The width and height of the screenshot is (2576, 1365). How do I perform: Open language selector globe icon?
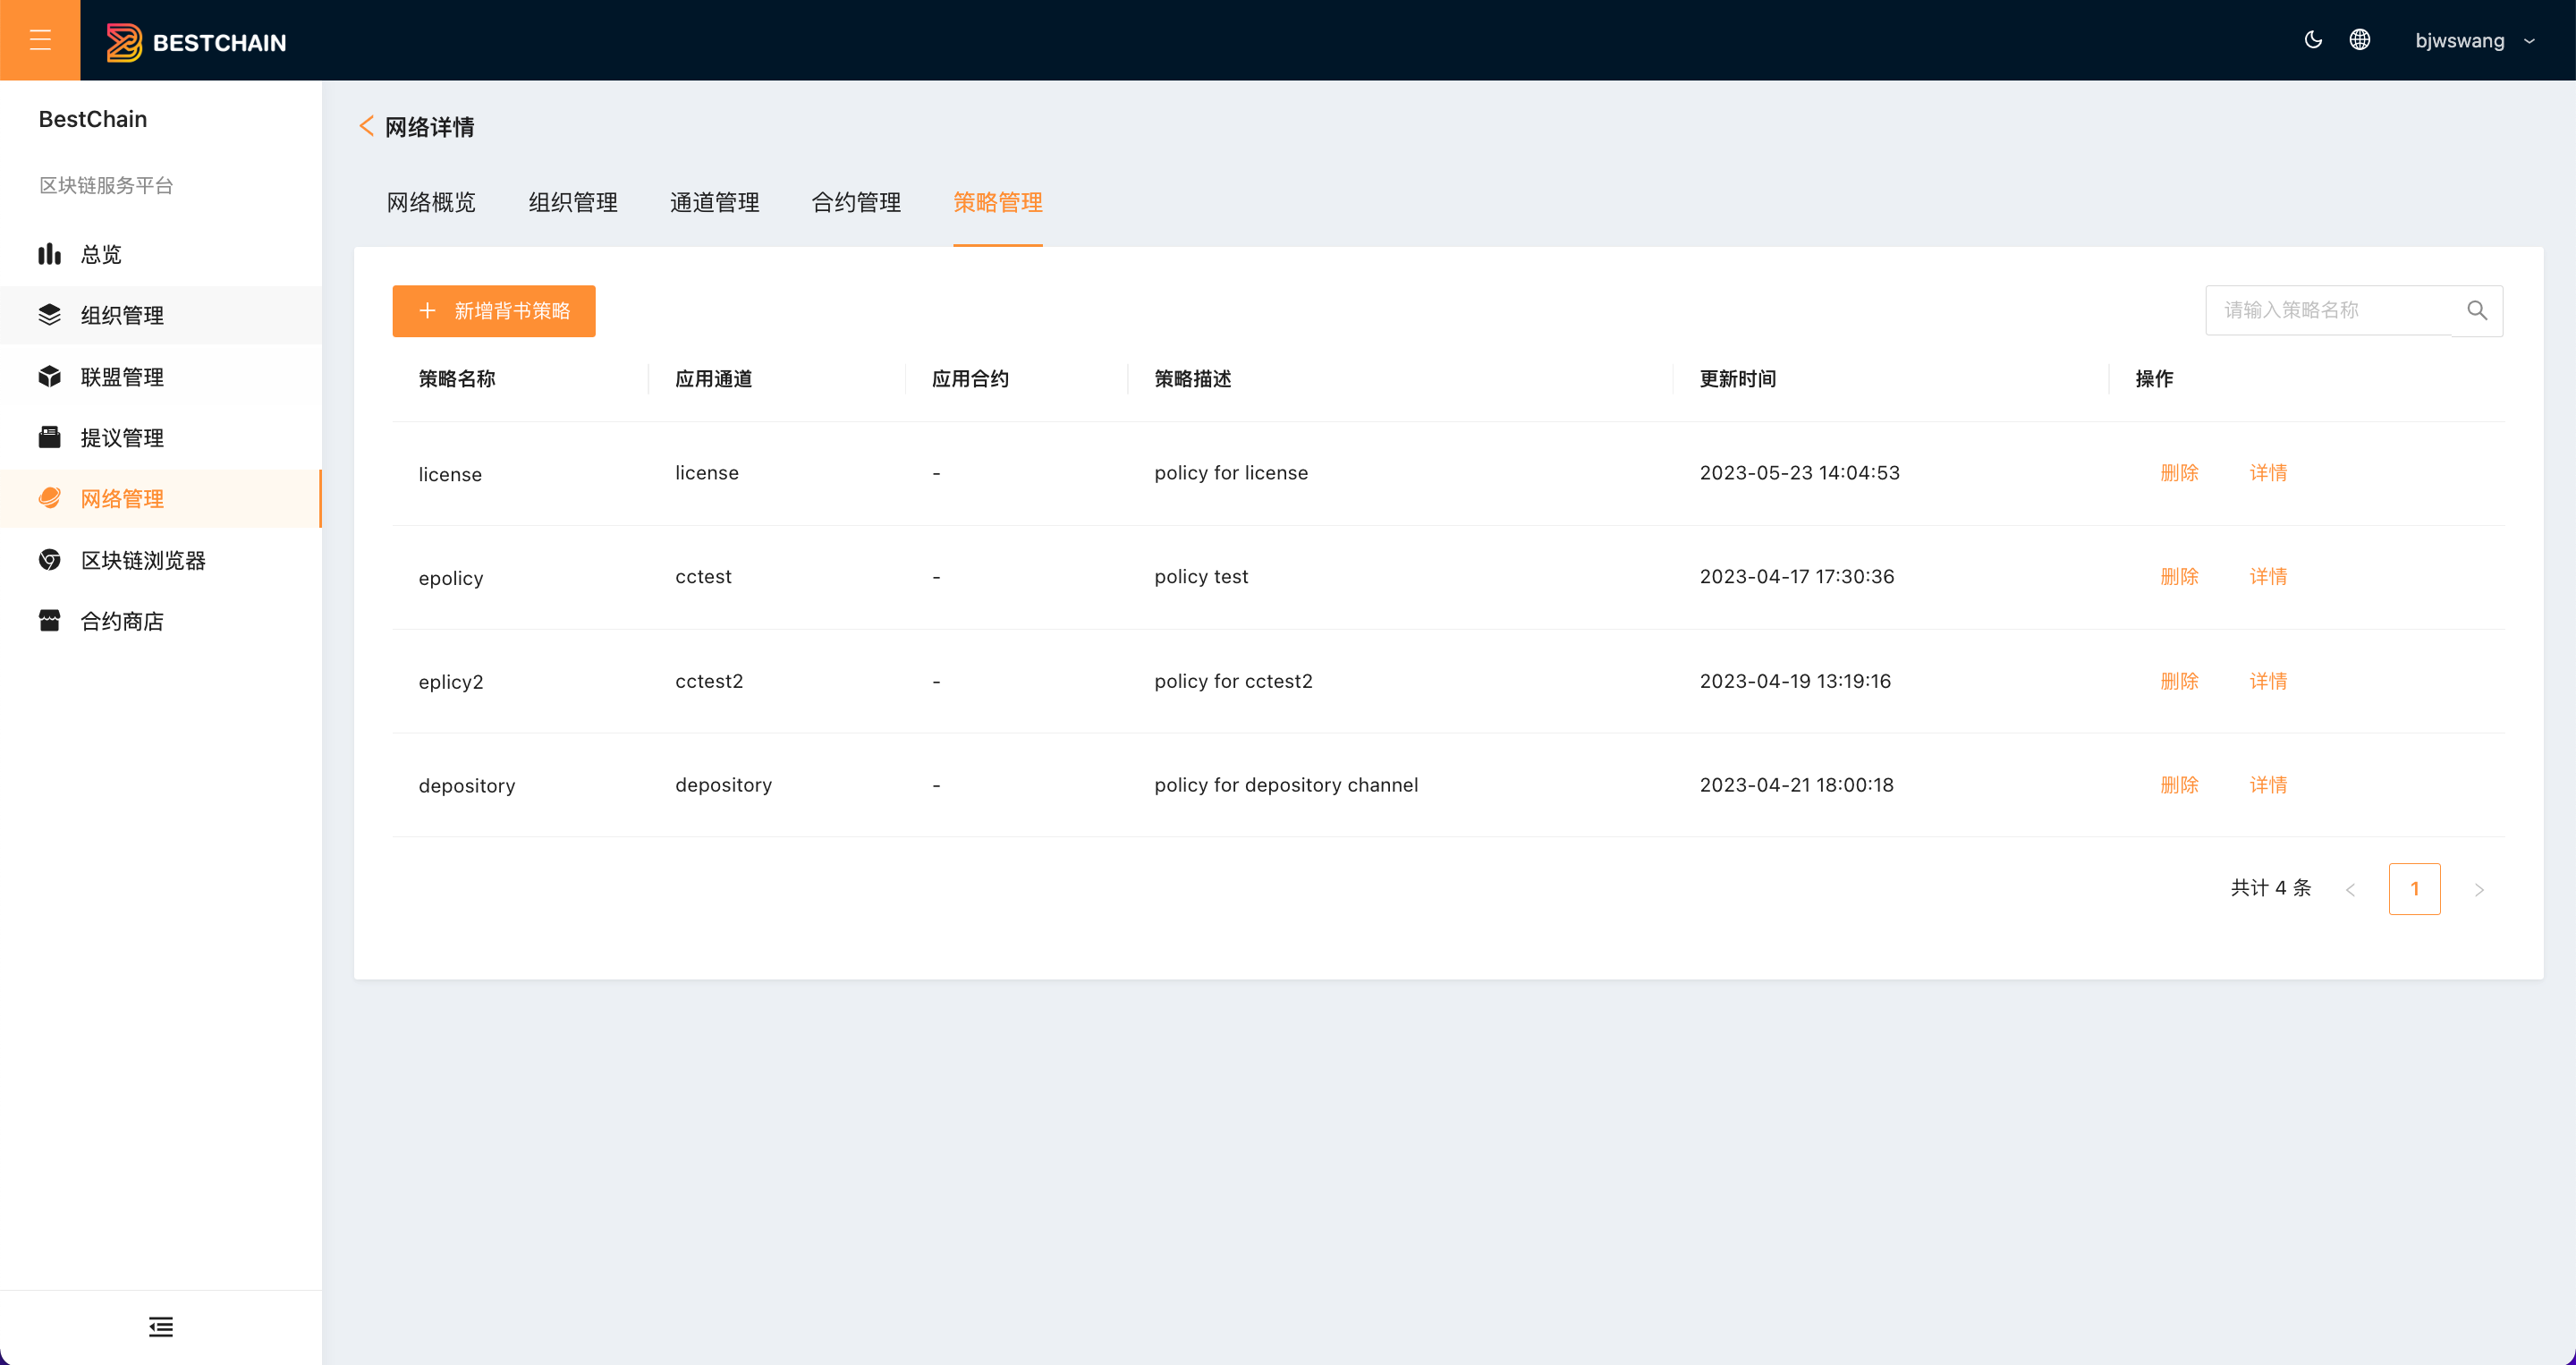[x=2360, y=40]
